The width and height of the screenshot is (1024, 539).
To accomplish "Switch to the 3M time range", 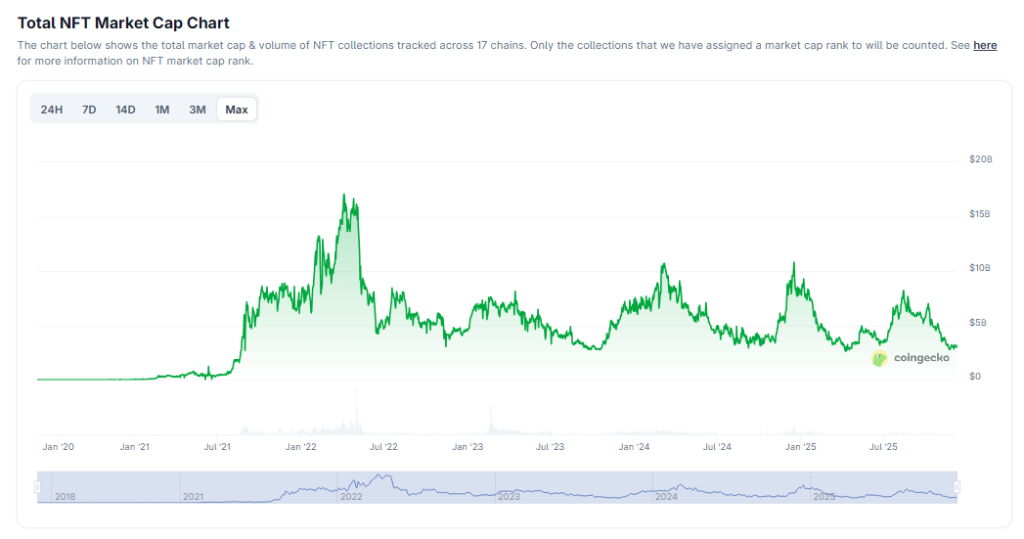I will 198,109.
